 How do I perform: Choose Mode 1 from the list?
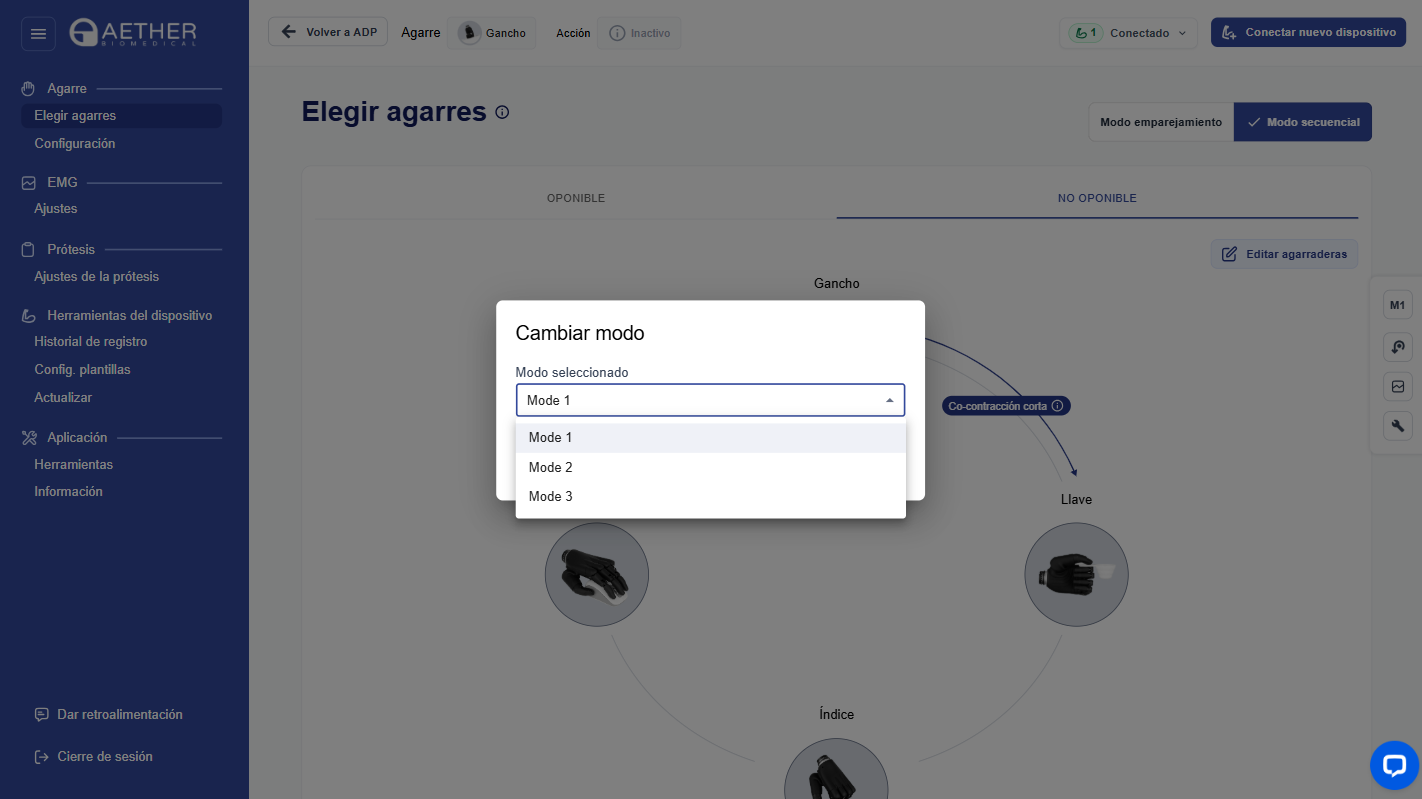click(x=711, y=438)
